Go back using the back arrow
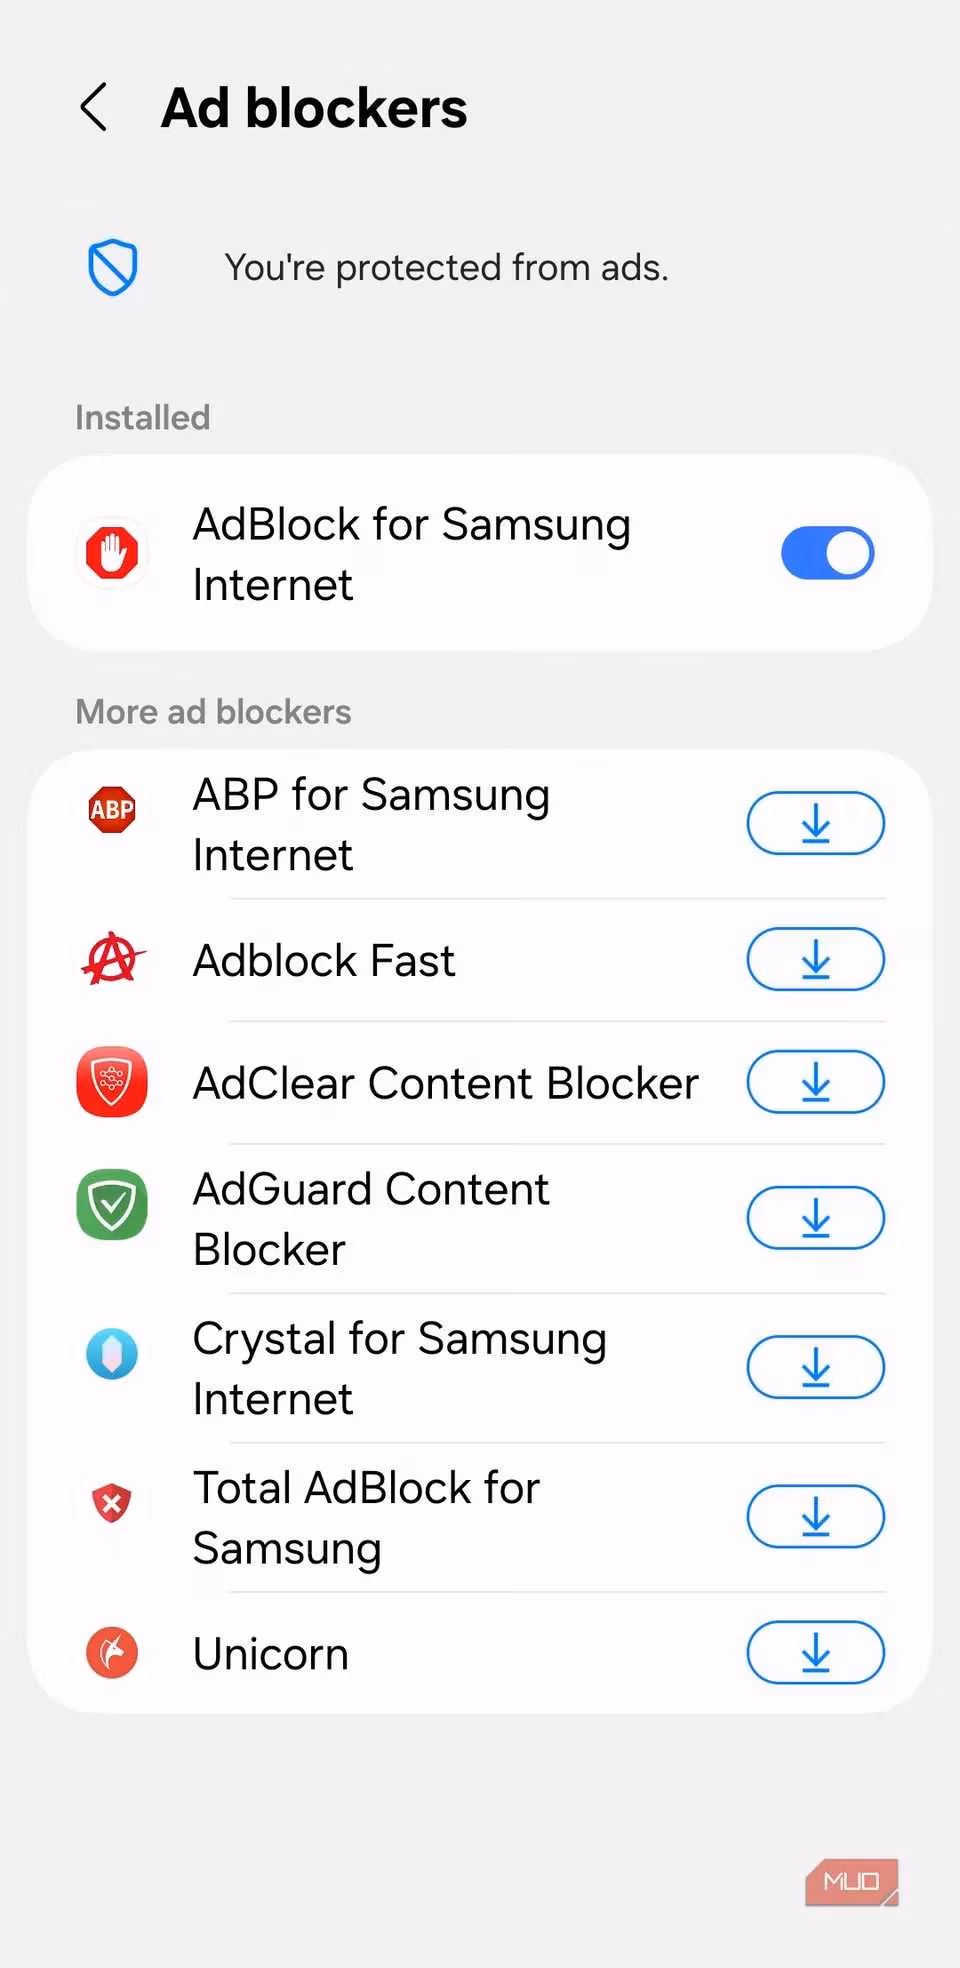Viewport: 960px width, 1968px height. pyautogui.click(x=93, y=106)
